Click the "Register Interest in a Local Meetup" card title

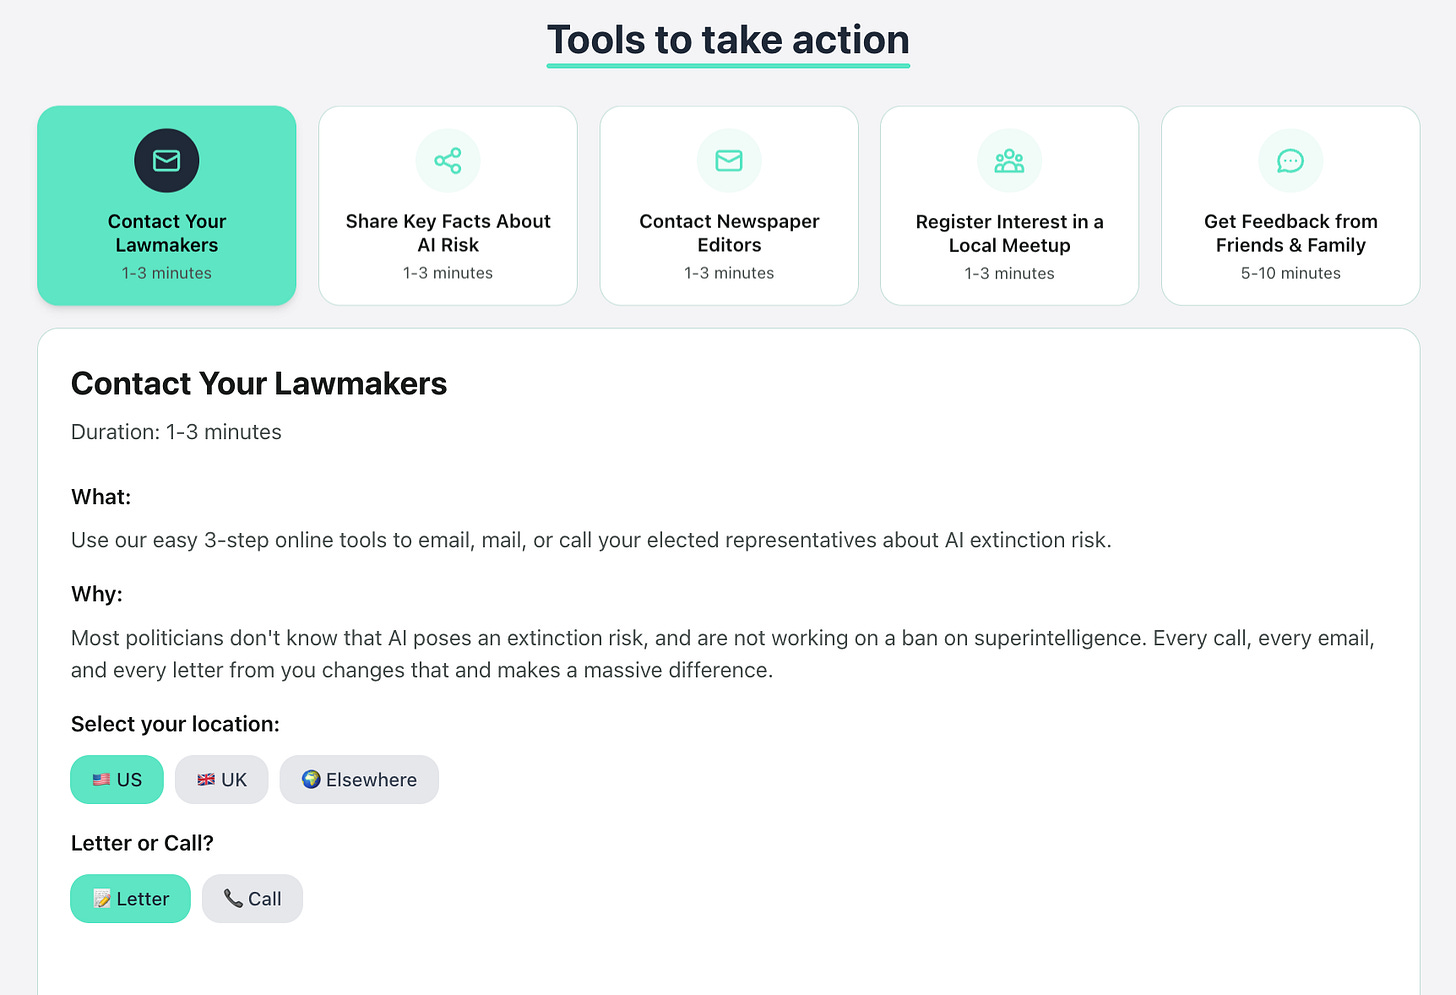[1010, 233]
